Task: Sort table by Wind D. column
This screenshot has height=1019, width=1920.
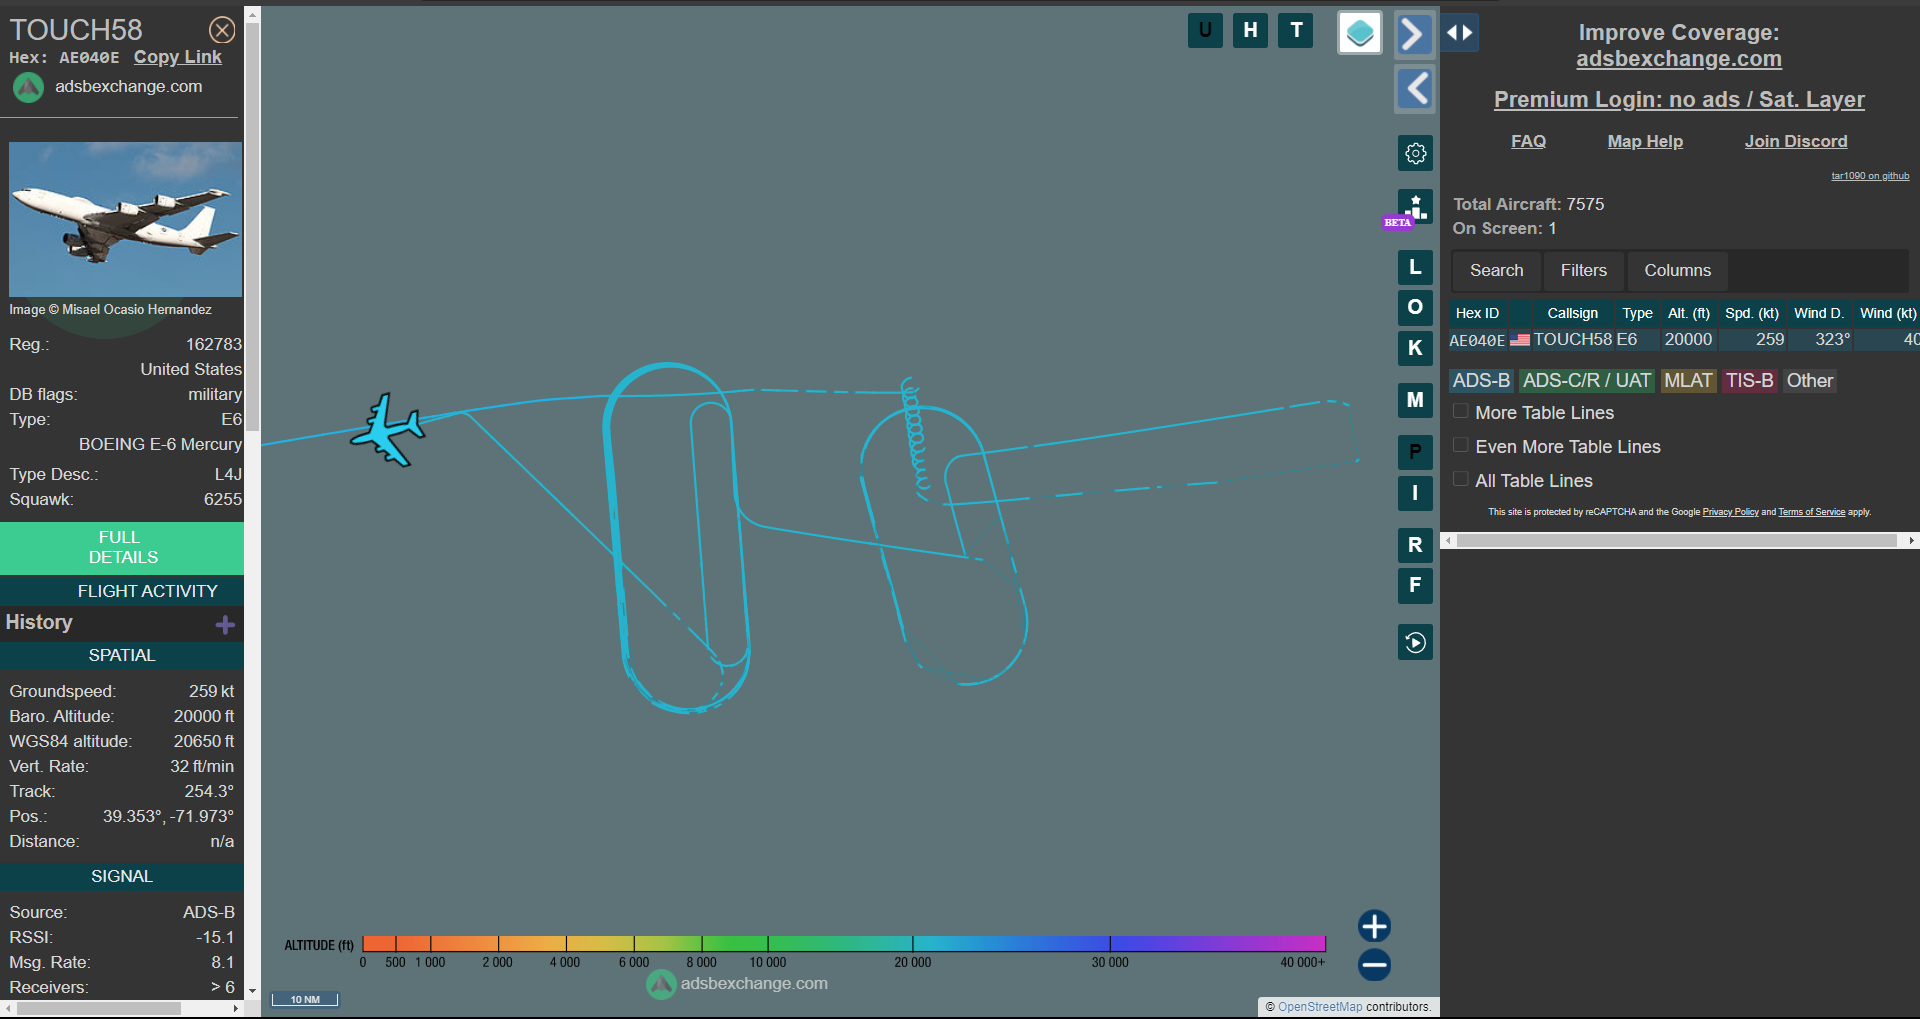Action: tap(1819, 314)
